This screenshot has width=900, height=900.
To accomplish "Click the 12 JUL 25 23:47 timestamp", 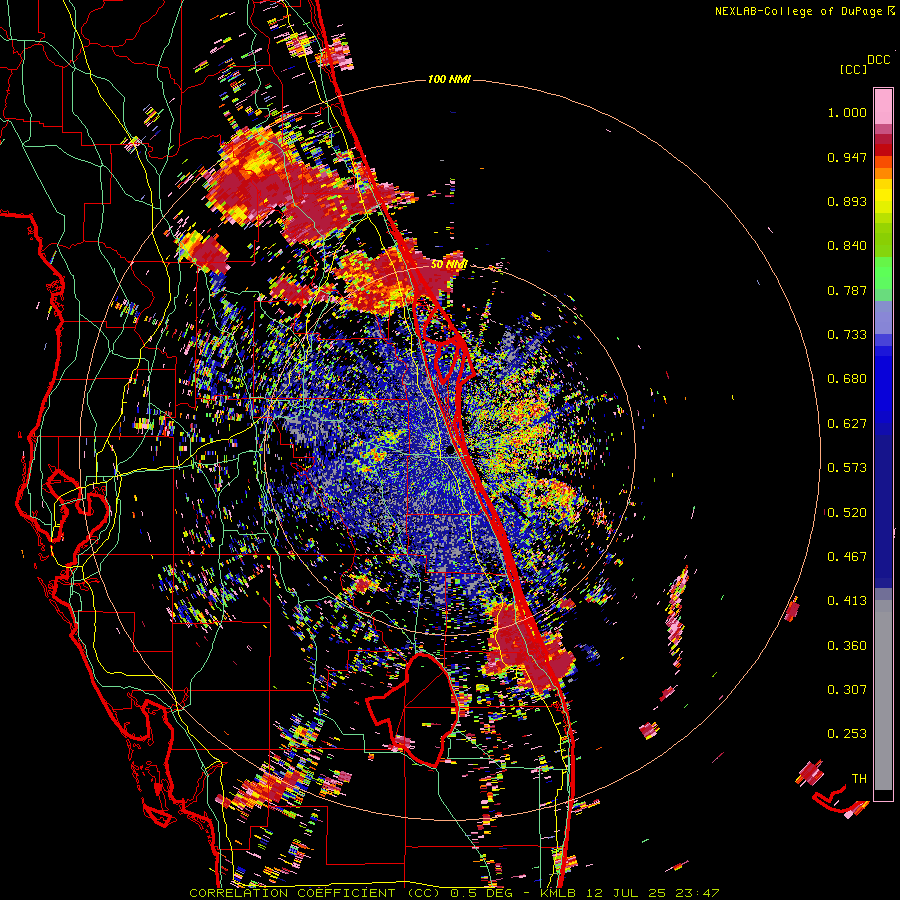I will tap(653, 893).
